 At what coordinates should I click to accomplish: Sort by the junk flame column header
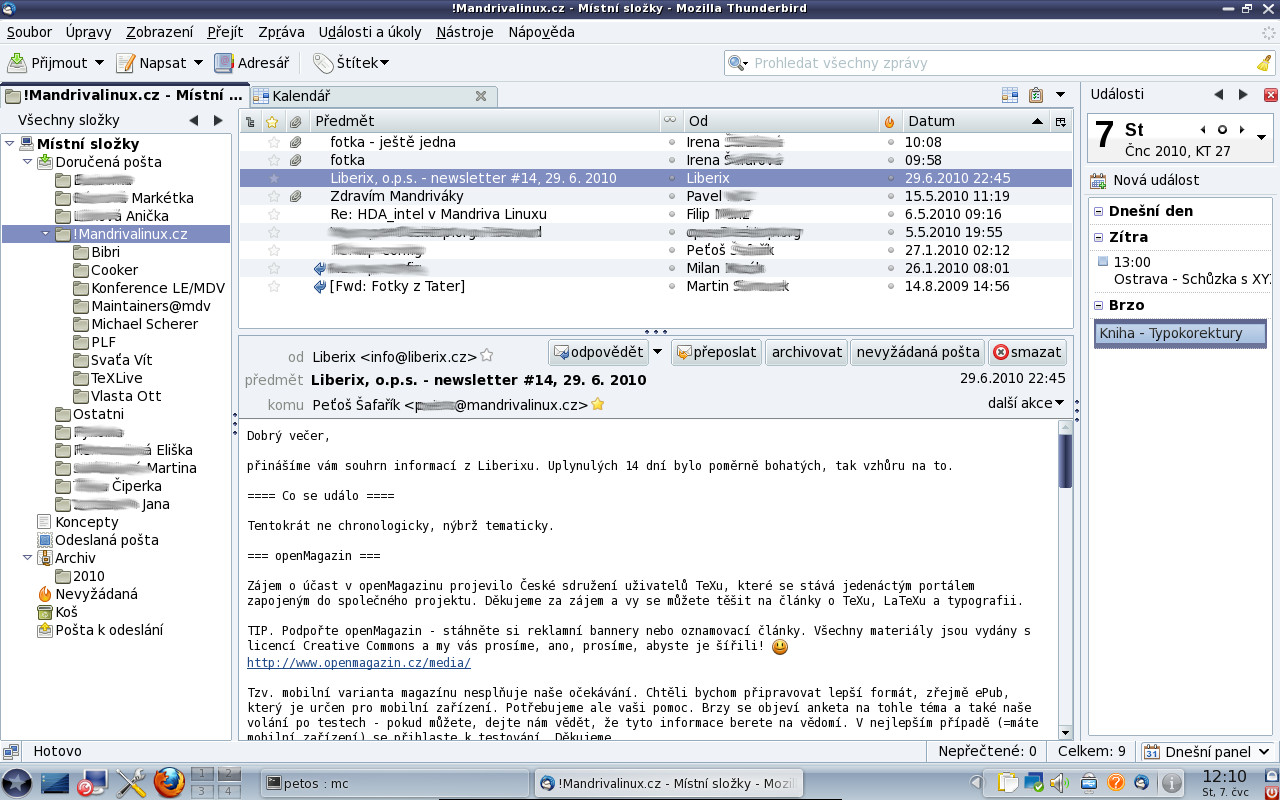(889, 122)
